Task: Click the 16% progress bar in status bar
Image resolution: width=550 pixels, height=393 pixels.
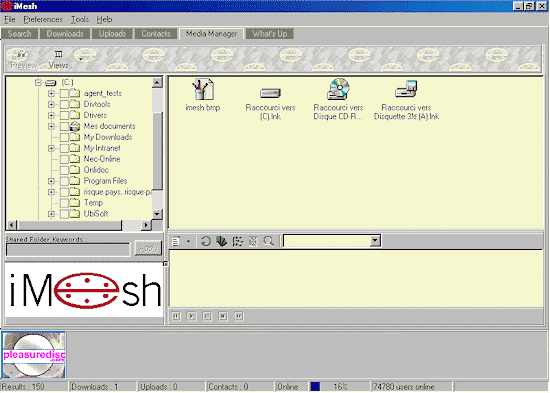Action: tap(339, 387)
